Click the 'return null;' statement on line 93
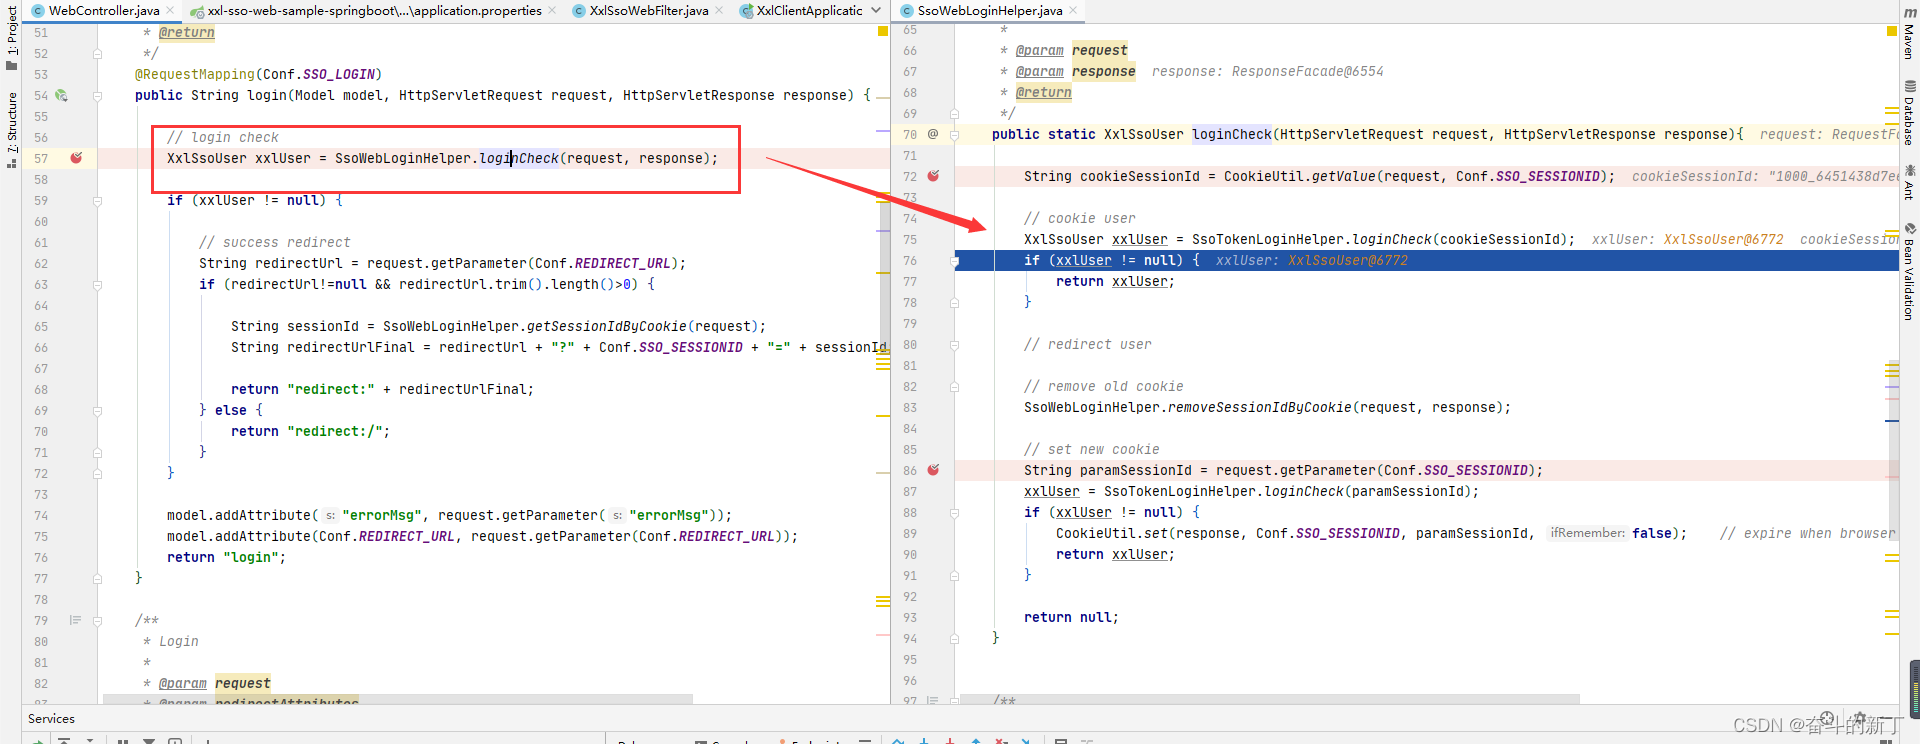The height and width of the screenshot is (744, 1920). [1071, 617]
